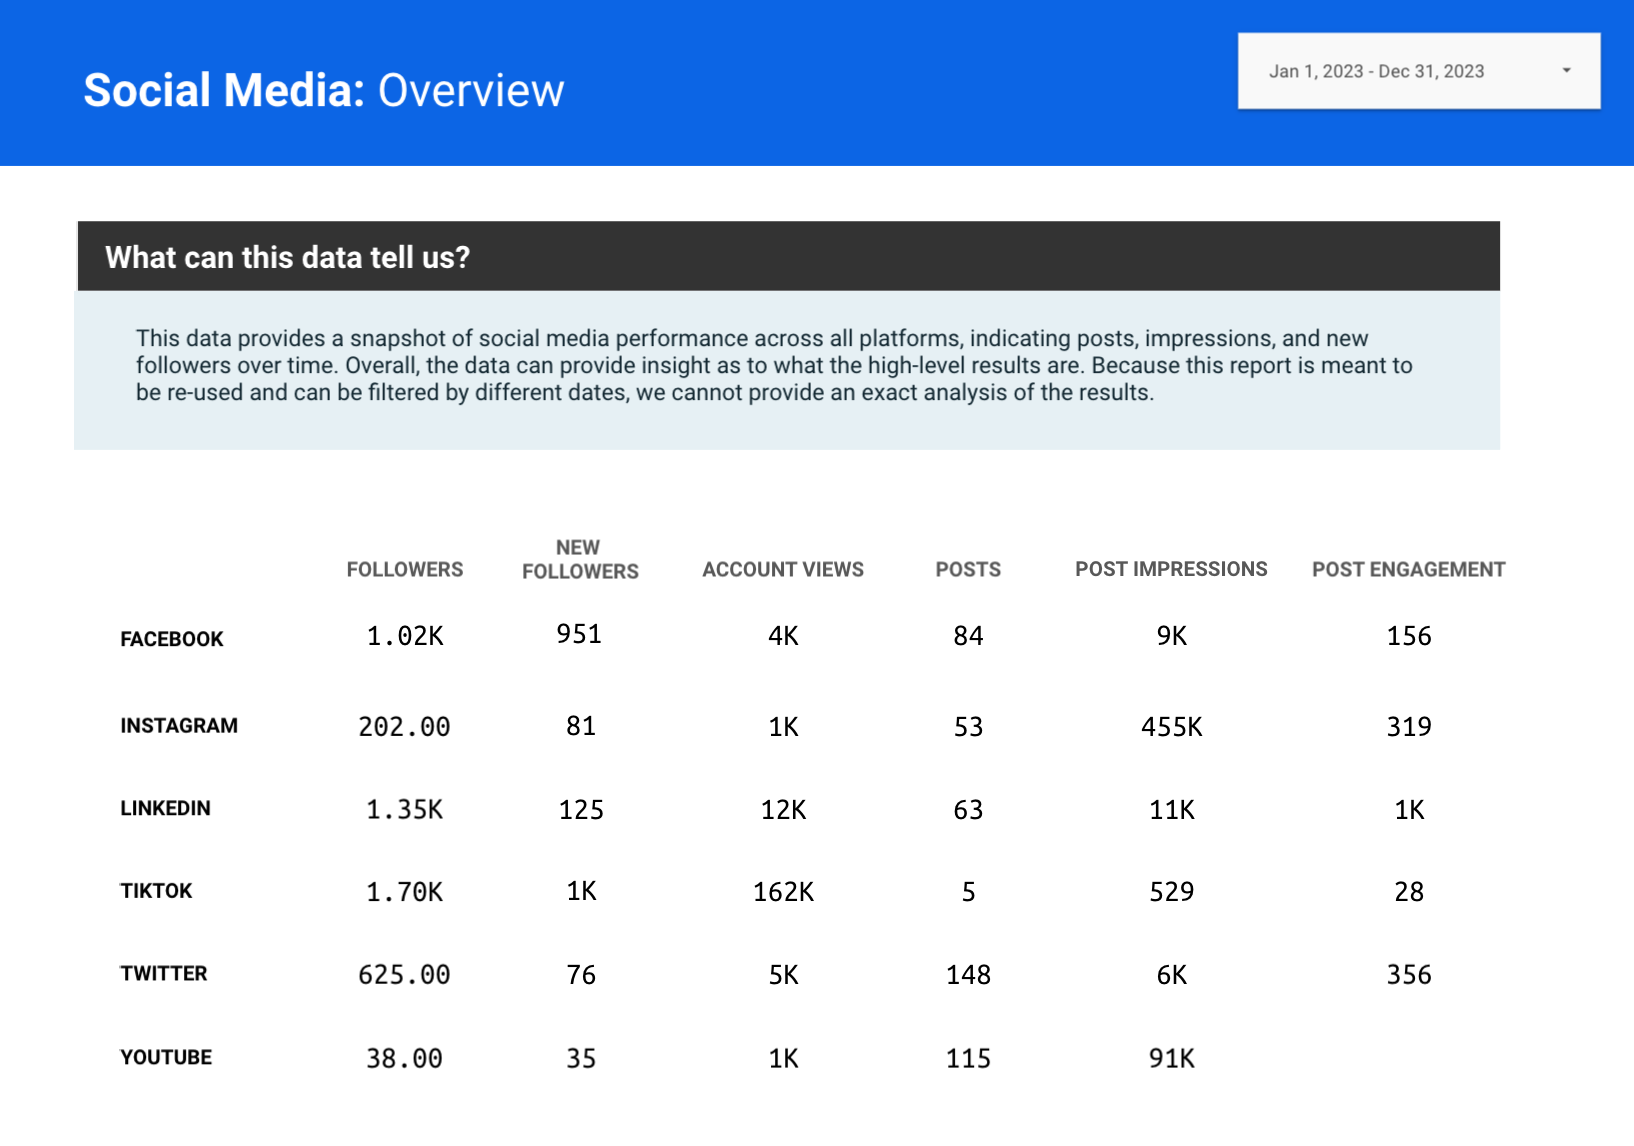Click TikTok post engagement value 28

point(1408,892)
